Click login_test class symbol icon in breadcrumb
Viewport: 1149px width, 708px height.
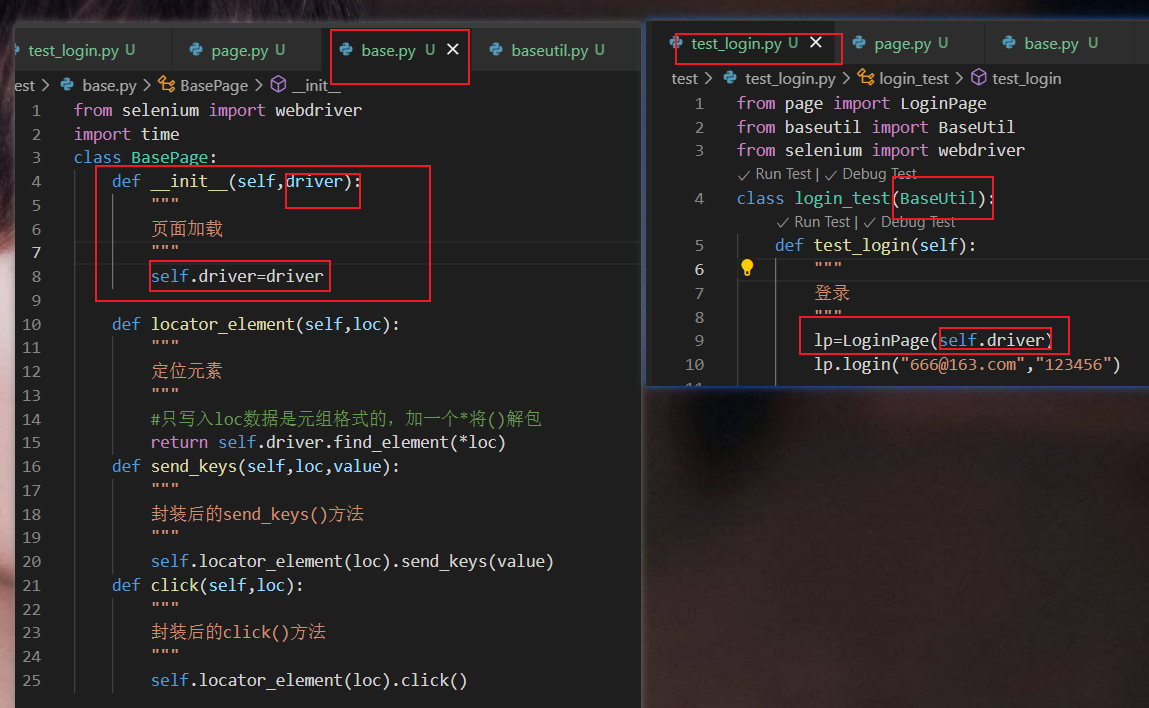pos(866,77)
